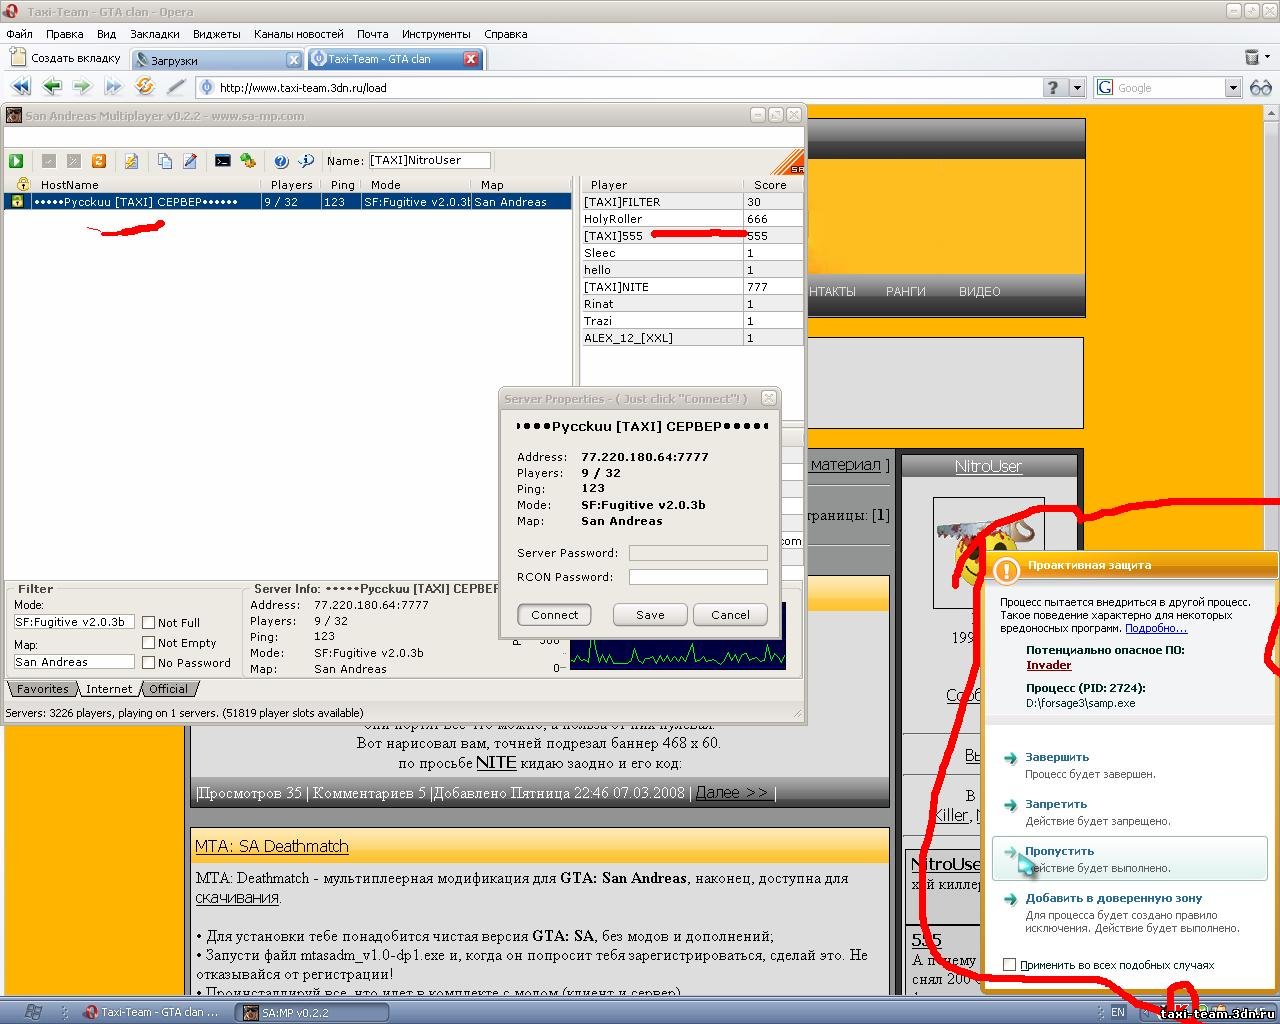Viewport: 1280px width, 1024px height.
Task: Select the Internet tab in SA-MP
Action: coord(109,689)
